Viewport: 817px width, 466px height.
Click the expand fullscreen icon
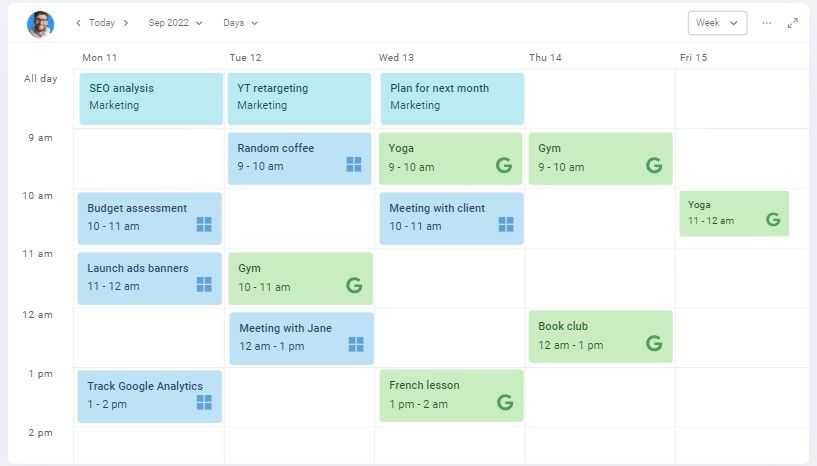pos(793,23)
